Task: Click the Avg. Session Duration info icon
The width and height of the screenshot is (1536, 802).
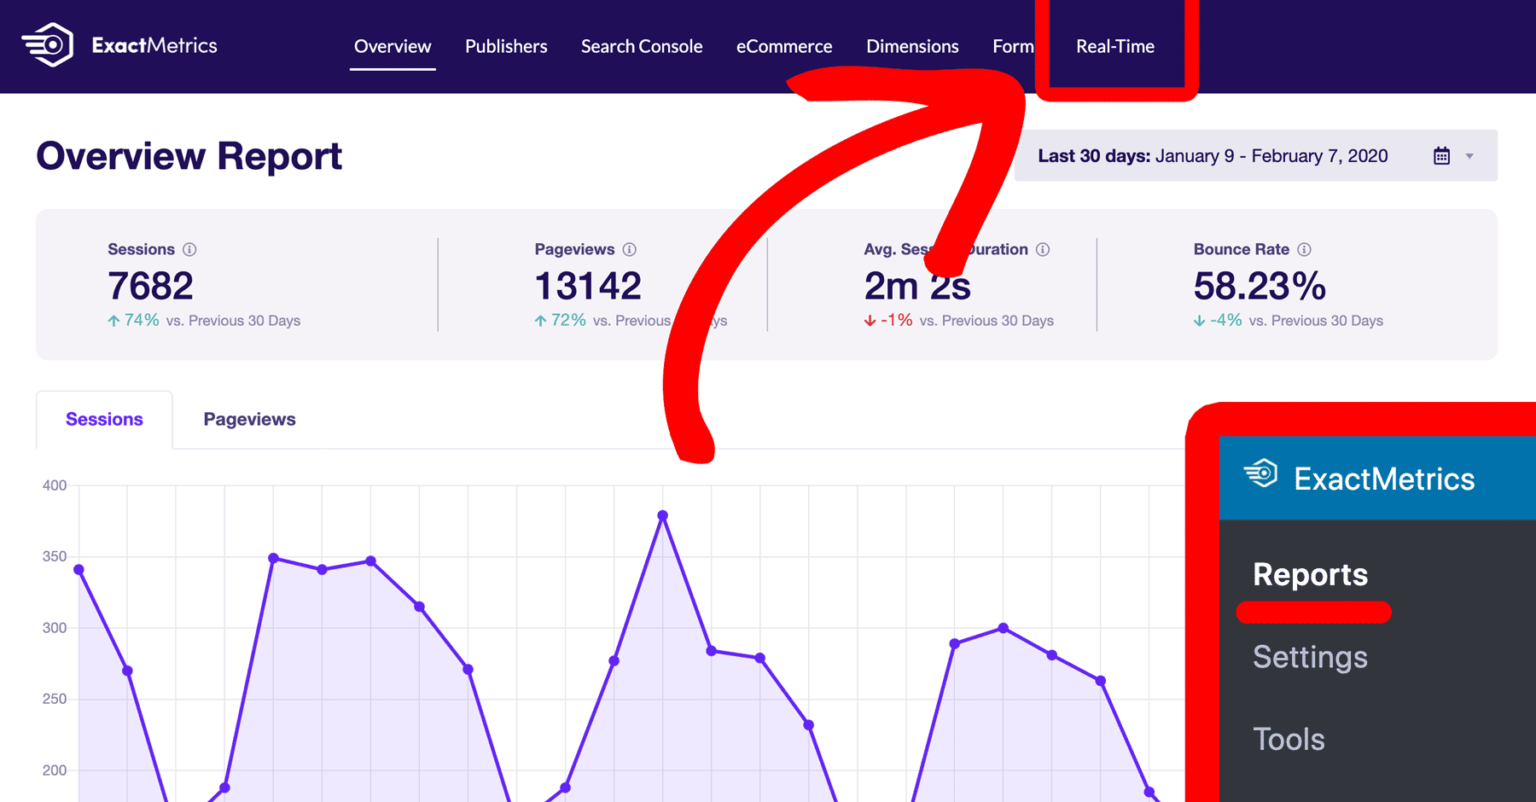Action: click(x=1043, y=249)
